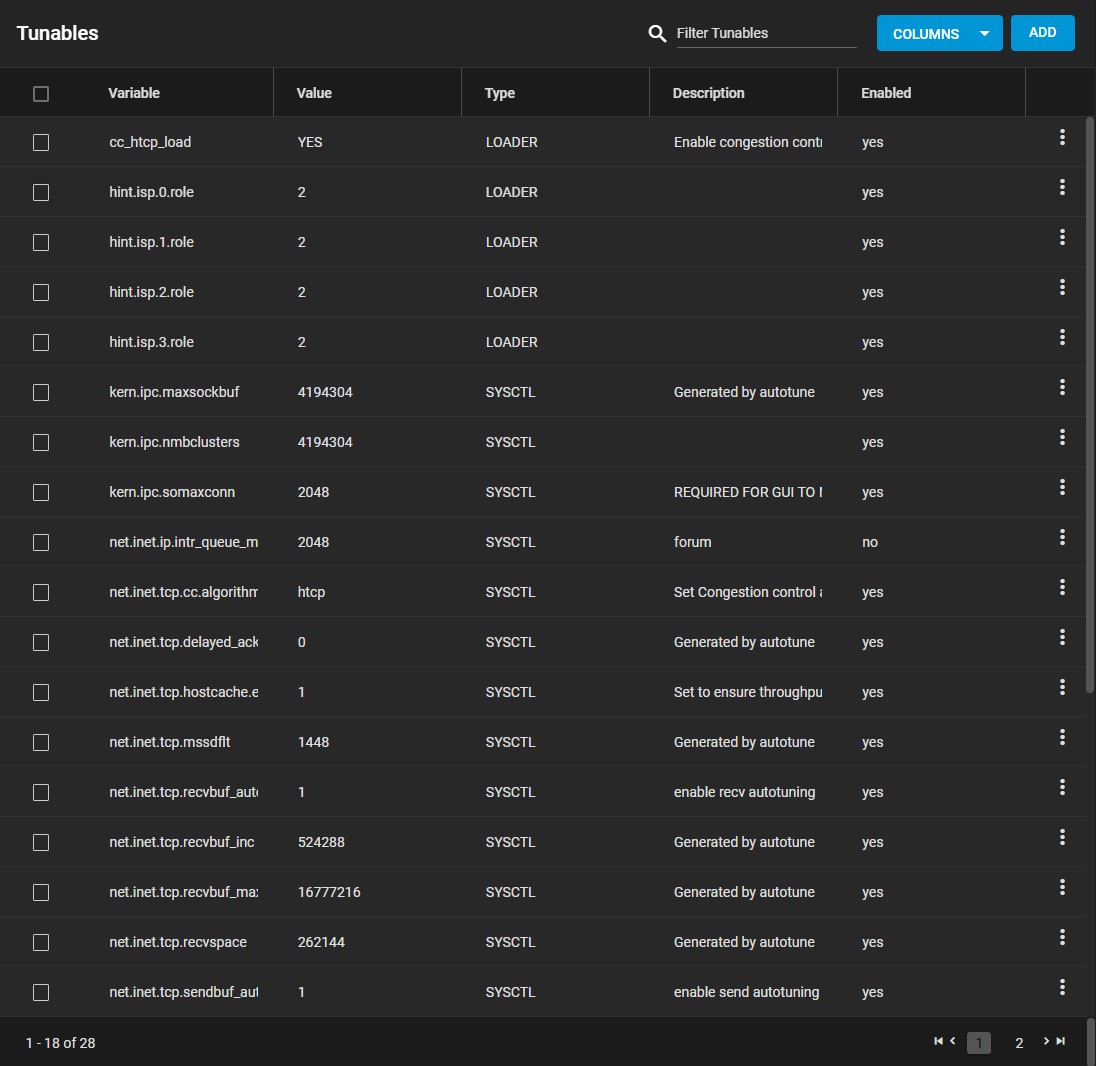
Task: Click the table vertical scrollbar
Action: coord(1089,405)
